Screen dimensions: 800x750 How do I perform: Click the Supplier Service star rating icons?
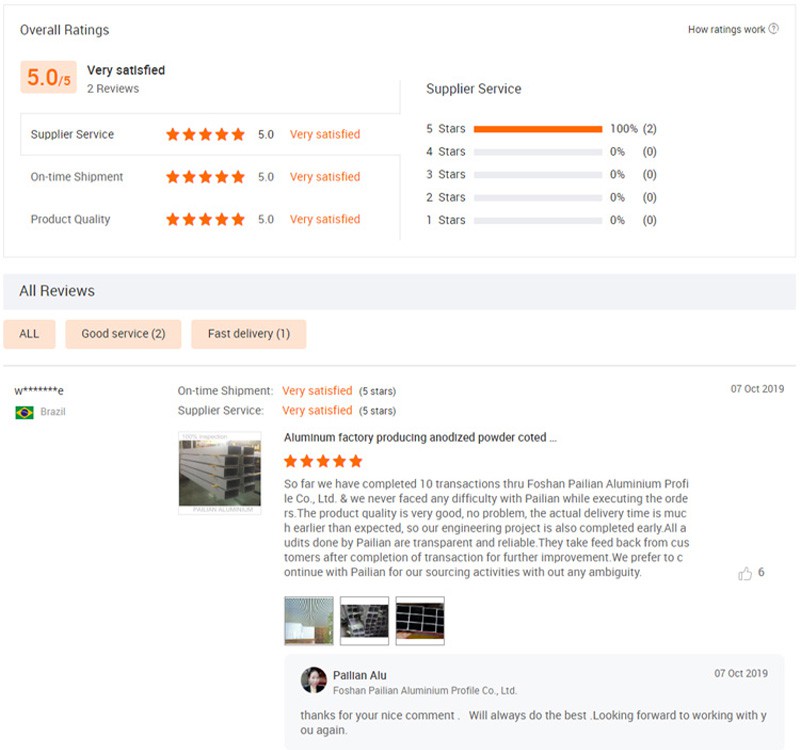coord(205,134)
